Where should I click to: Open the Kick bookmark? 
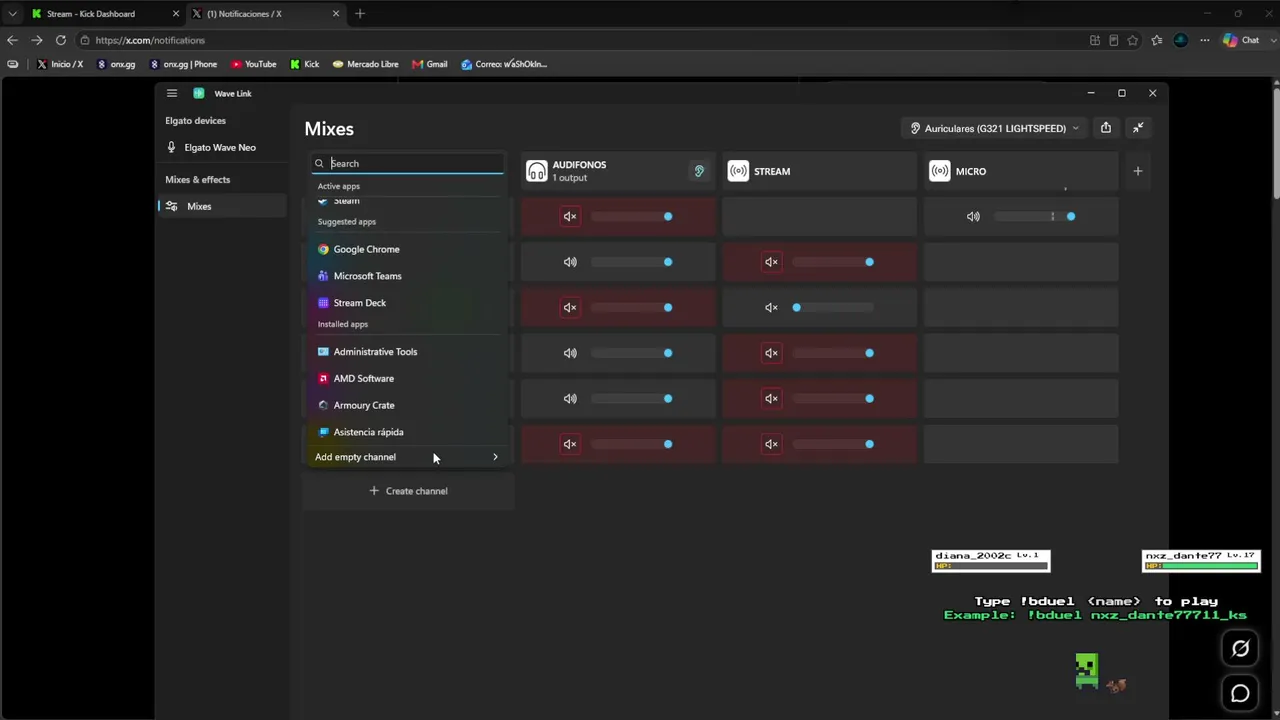point(305,64)
